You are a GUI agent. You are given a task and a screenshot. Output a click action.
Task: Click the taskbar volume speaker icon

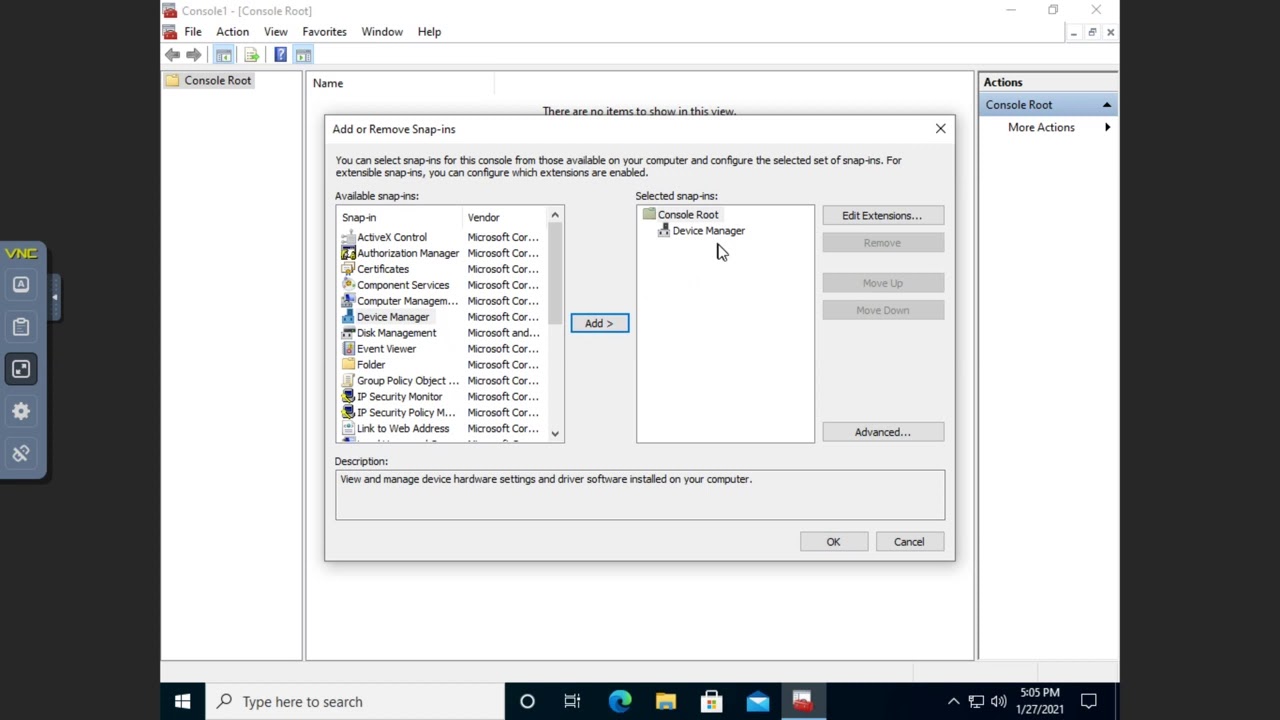(x=998, y=701)
